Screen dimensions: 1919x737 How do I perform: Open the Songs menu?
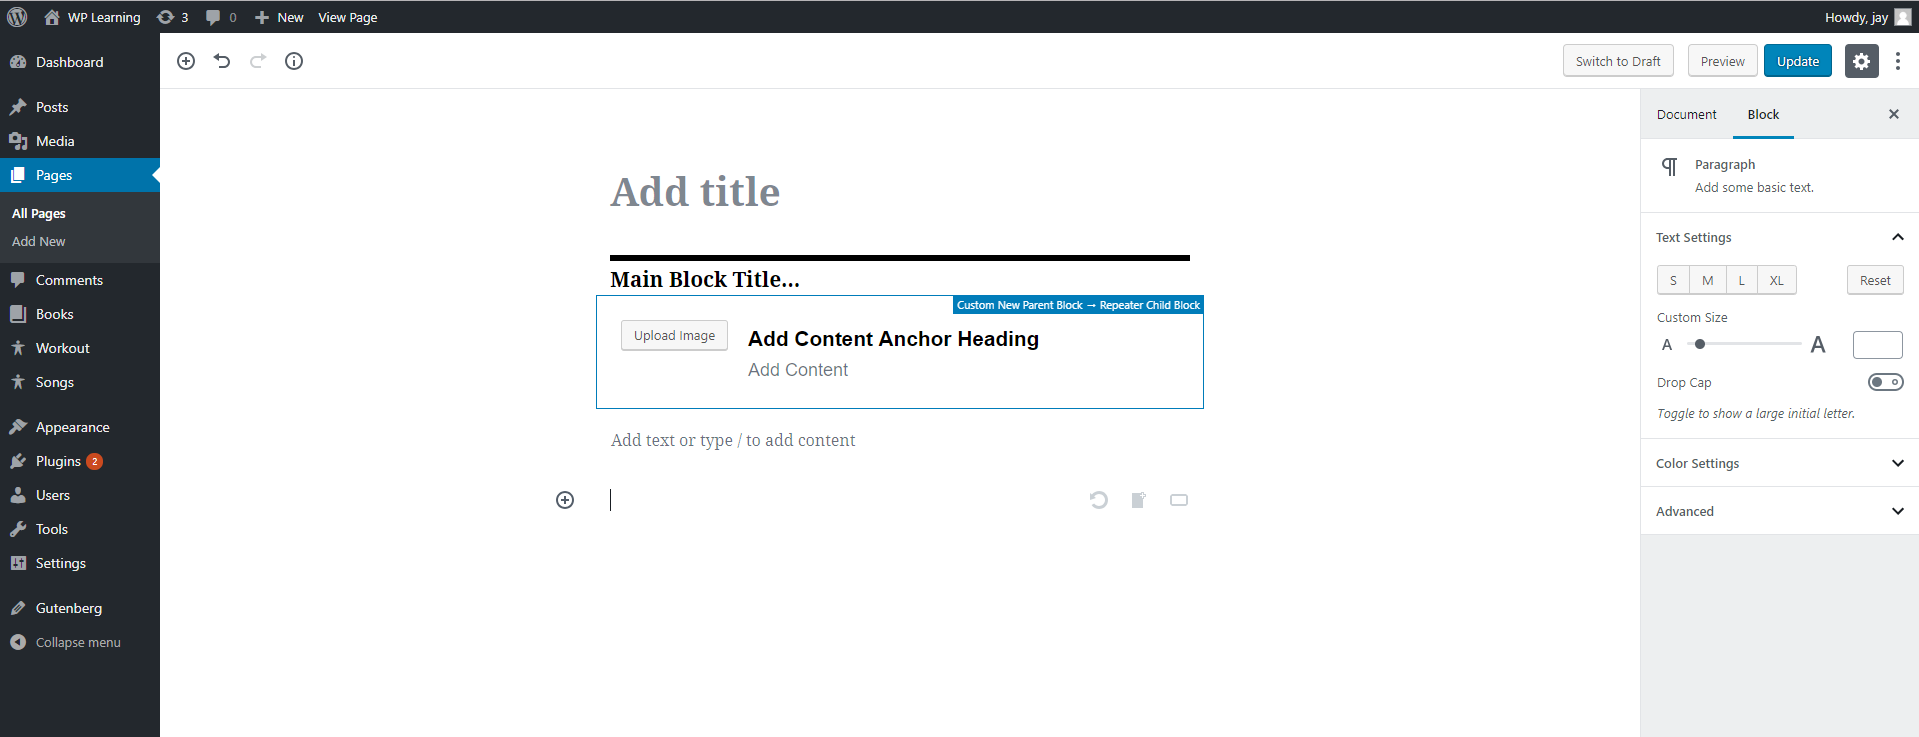[80, 382]
